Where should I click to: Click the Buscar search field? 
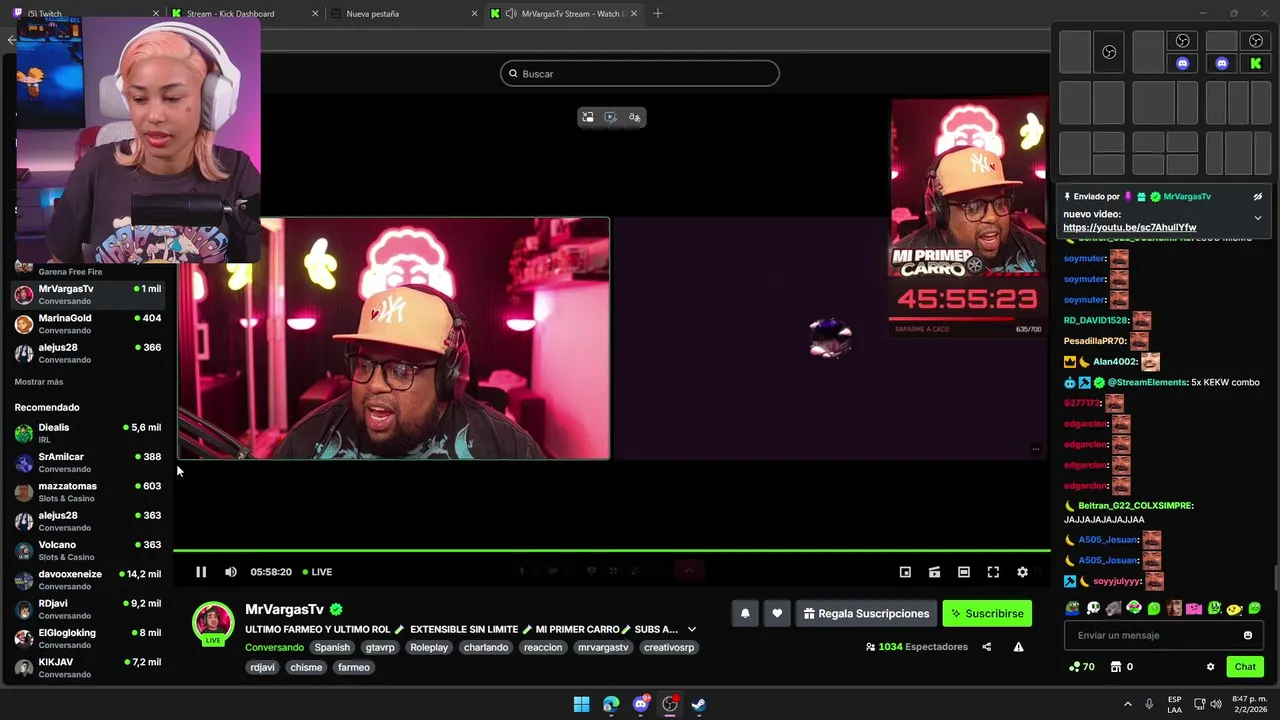[640, 74]
